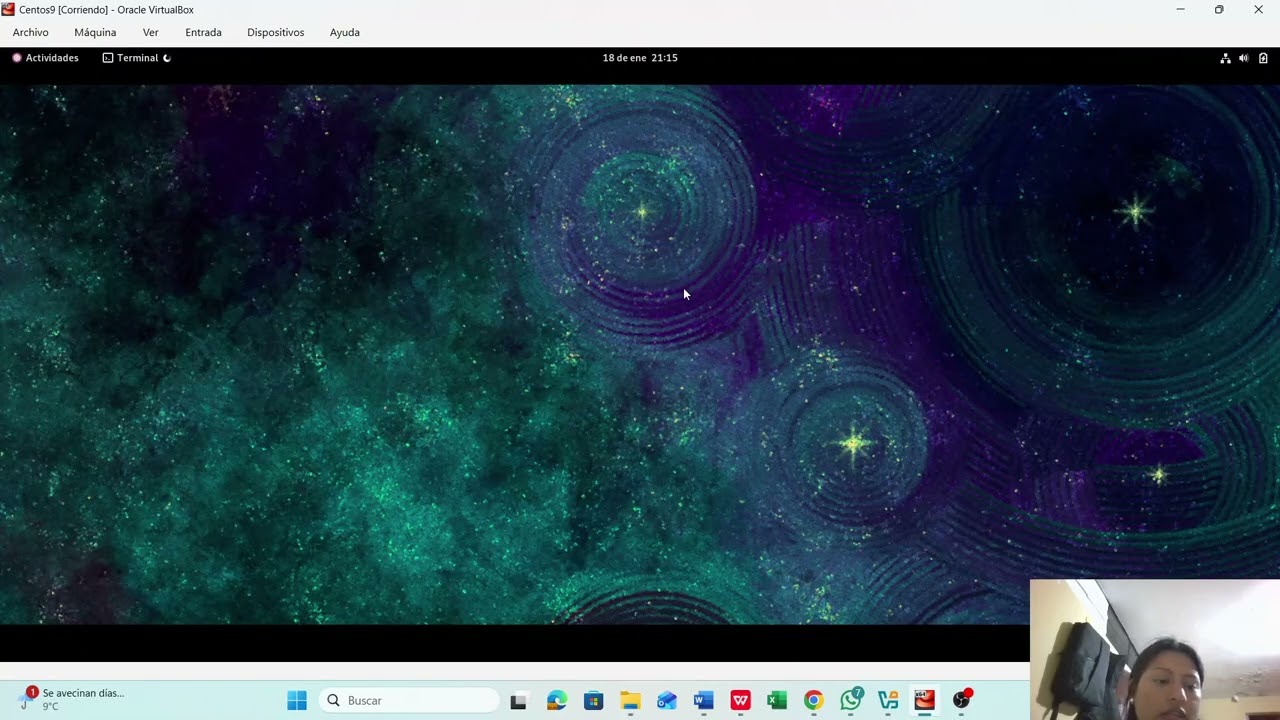Open the Máquina menu
1280x720 pixels.
click(95, 32)
